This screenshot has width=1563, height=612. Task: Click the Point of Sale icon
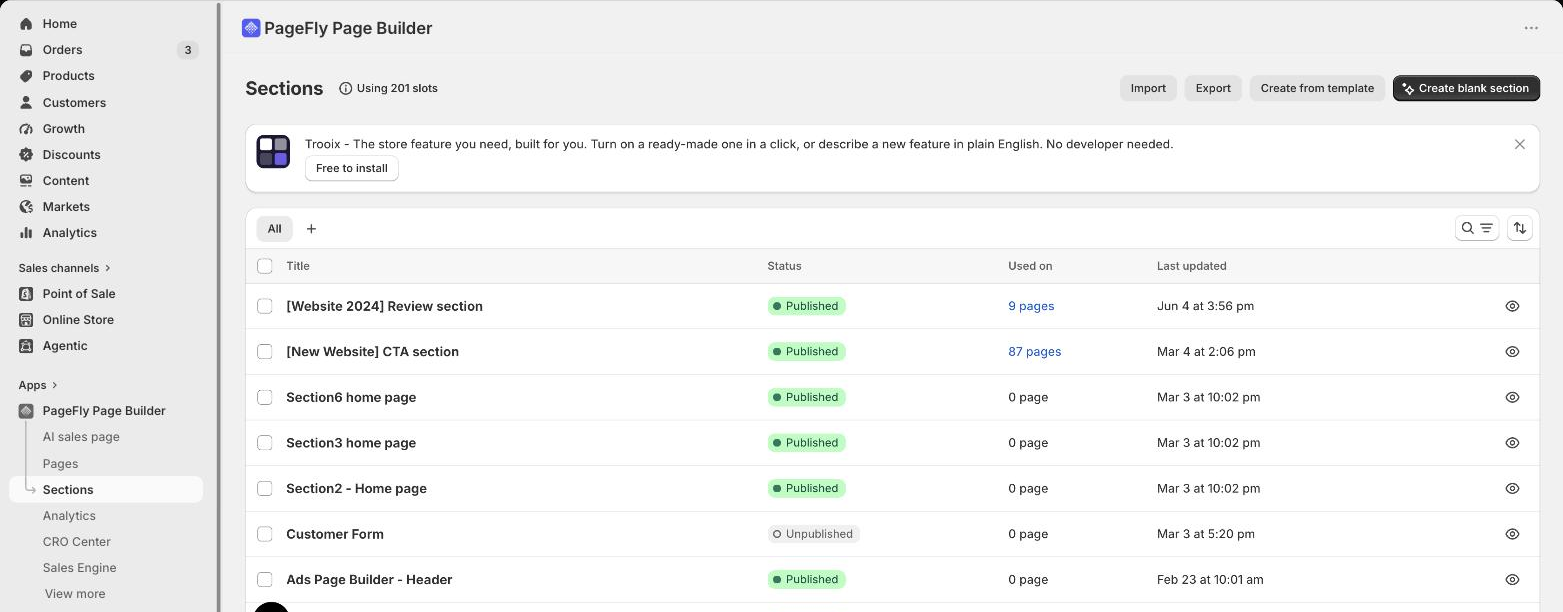pyautogui.click(x=26, y=294)
